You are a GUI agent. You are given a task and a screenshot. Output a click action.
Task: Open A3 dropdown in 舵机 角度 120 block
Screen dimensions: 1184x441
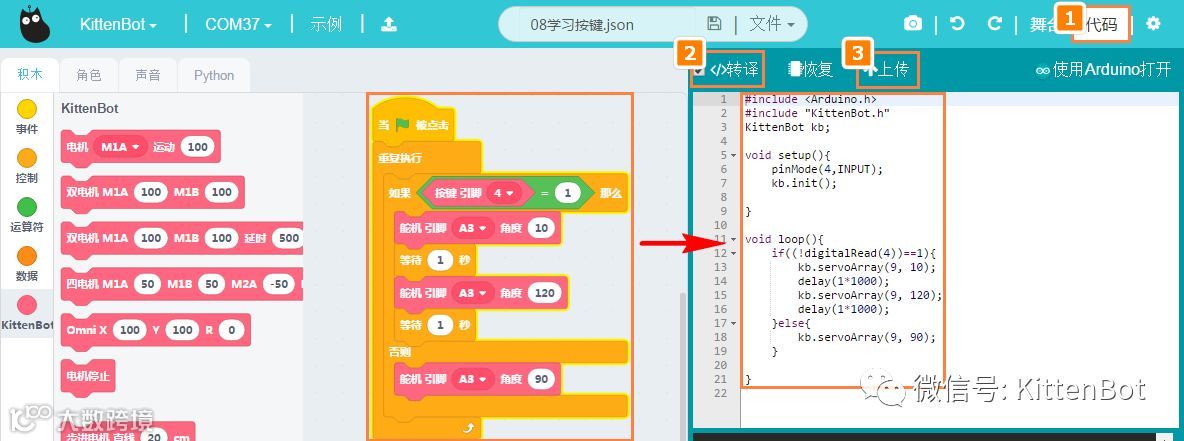point(473,293)
